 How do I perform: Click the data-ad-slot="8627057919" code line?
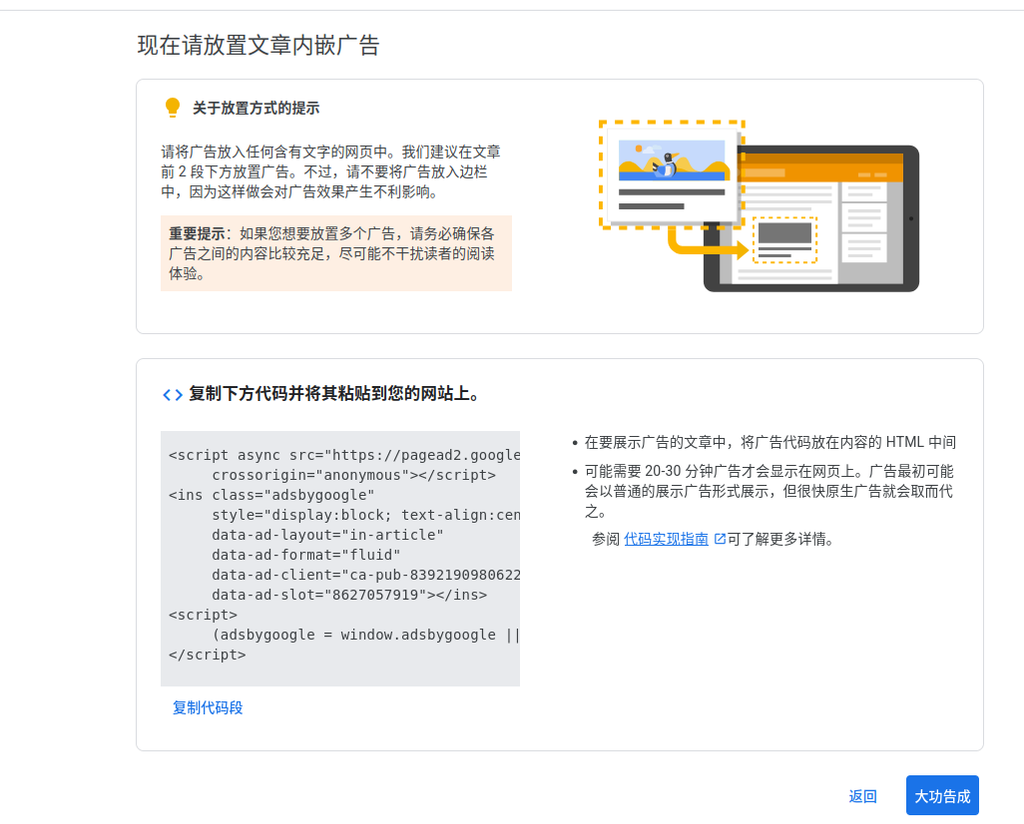[x=349, y=595]
